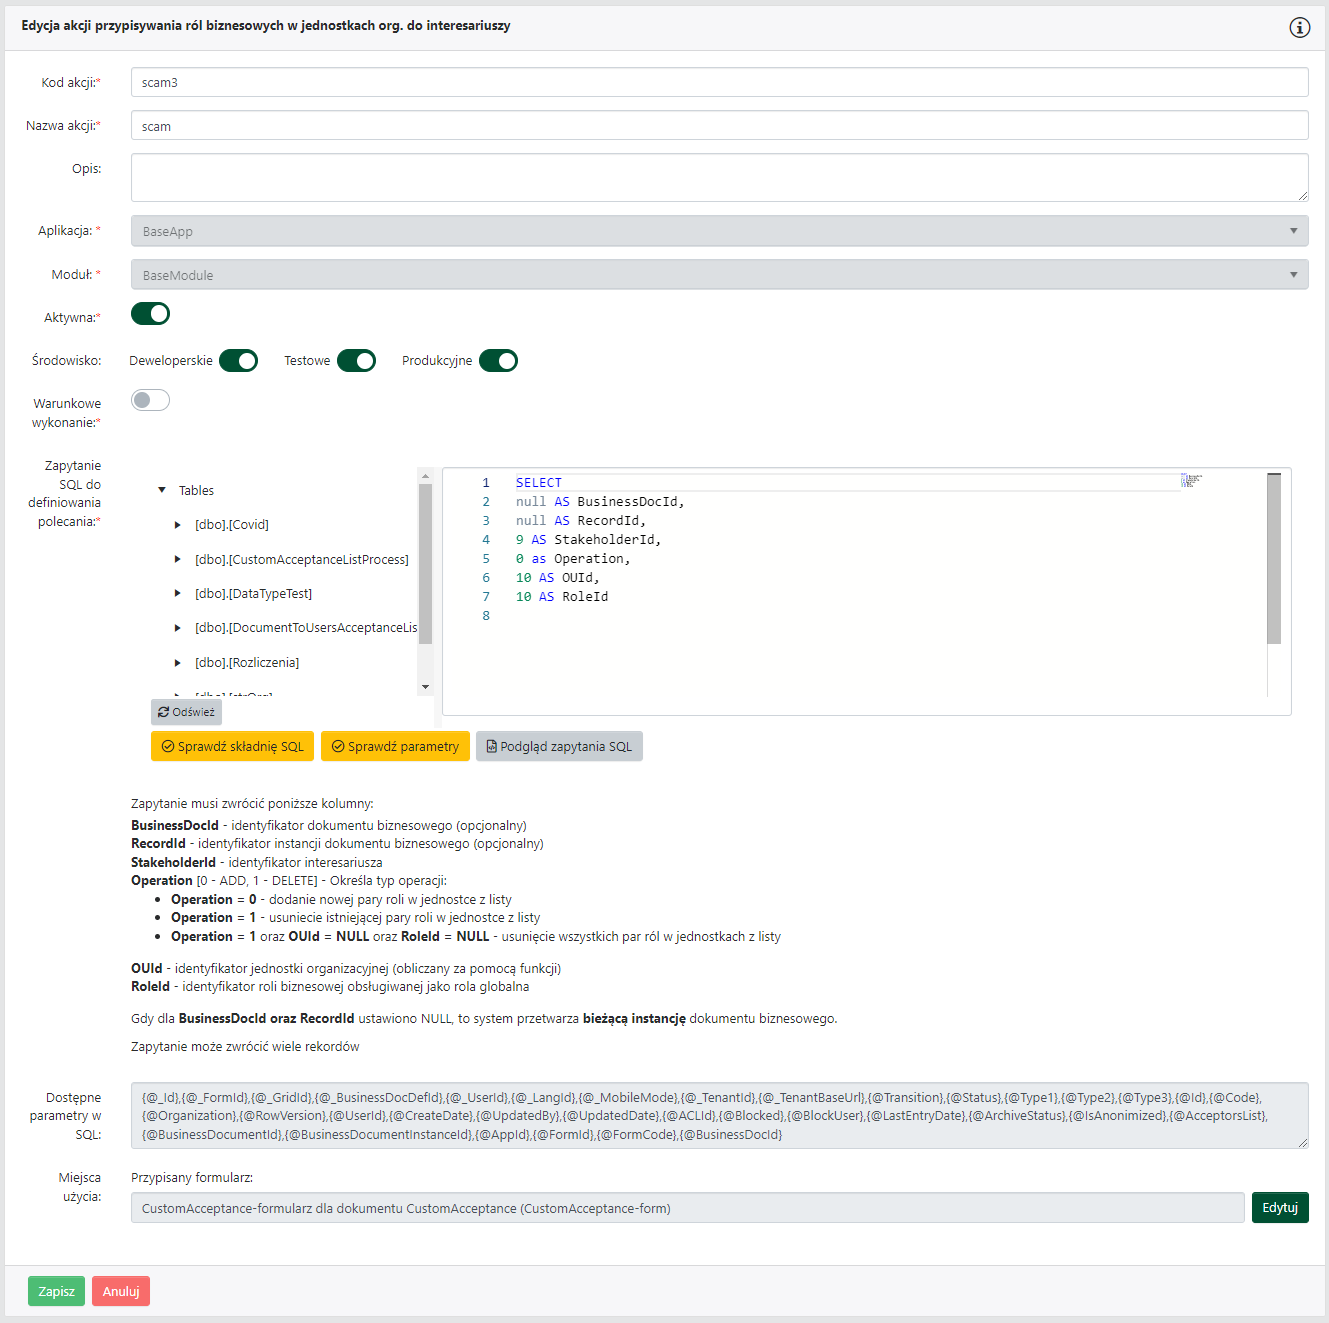The image size is (1329, 1323).
Task: Switch off the Produkcyjne environment toggle
Action: pyautogui.click(x=498, y=361)
